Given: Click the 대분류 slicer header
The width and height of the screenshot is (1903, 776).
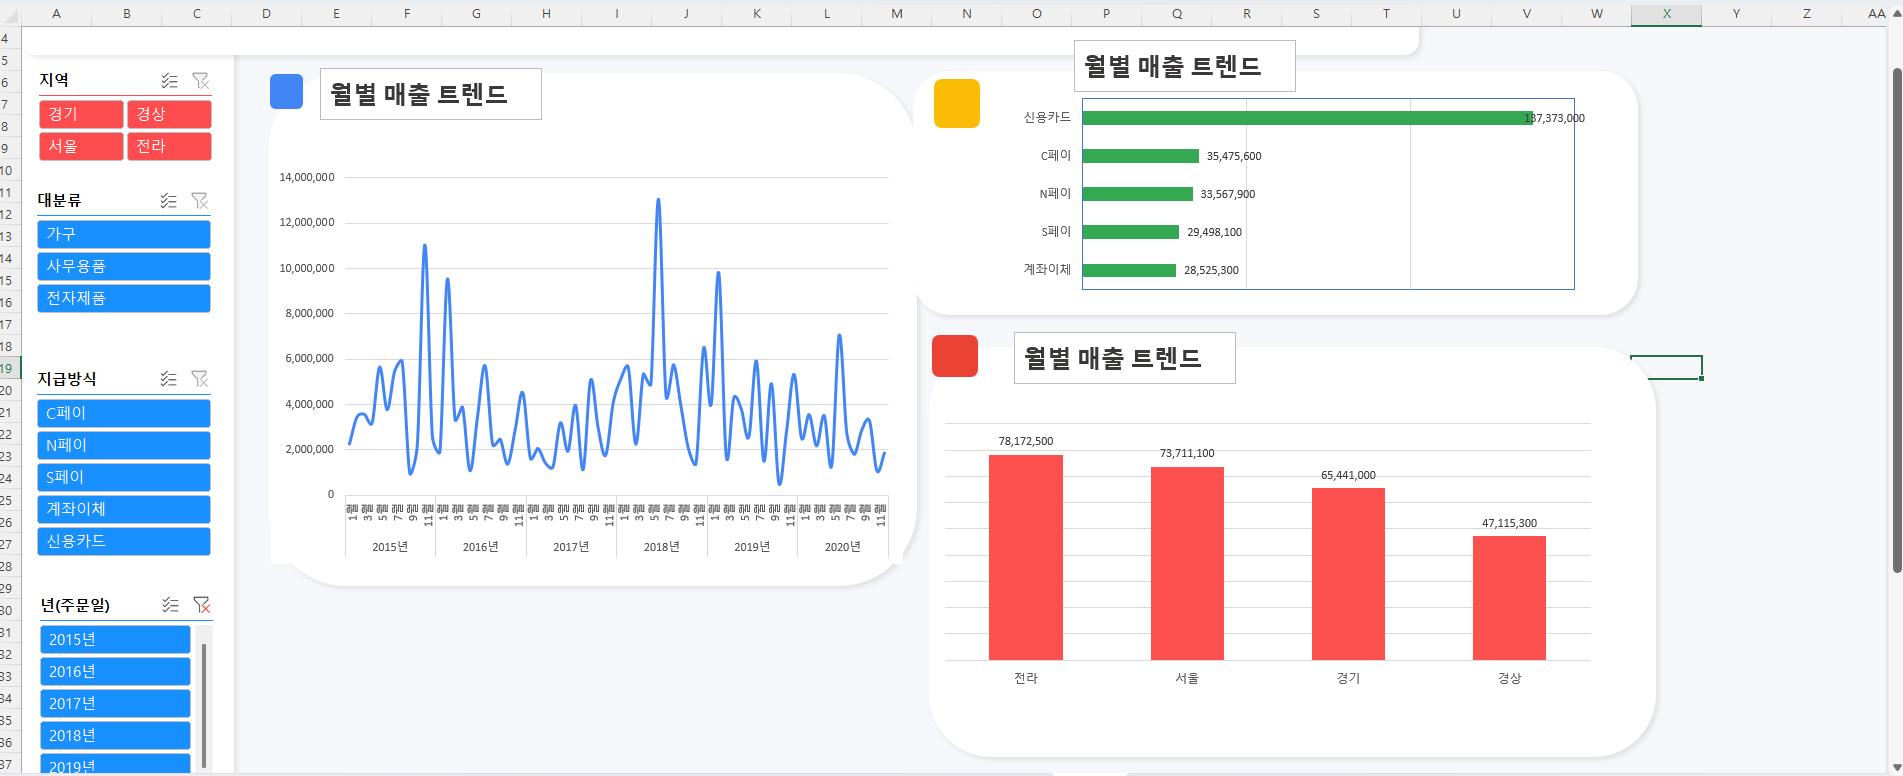Looking at the screenshot, I should coord(60,200).
